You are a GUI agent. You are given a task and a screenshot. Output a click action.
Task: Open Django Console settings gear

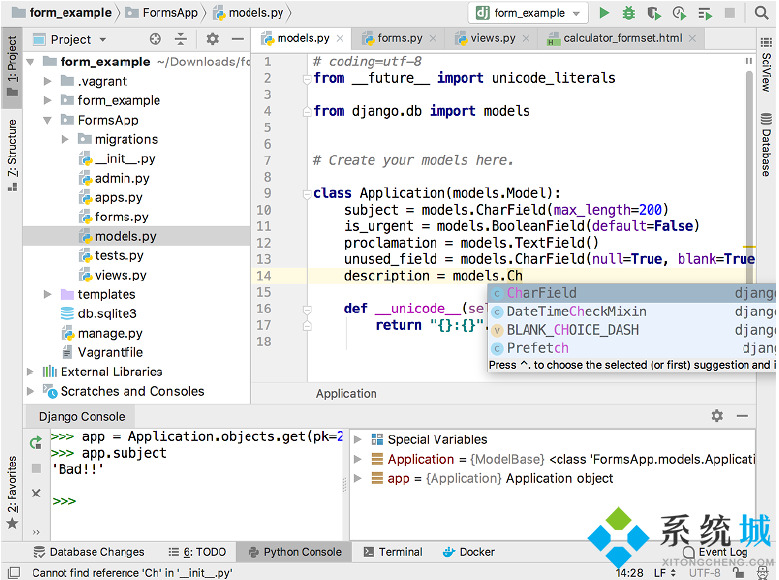pos(717,416)
